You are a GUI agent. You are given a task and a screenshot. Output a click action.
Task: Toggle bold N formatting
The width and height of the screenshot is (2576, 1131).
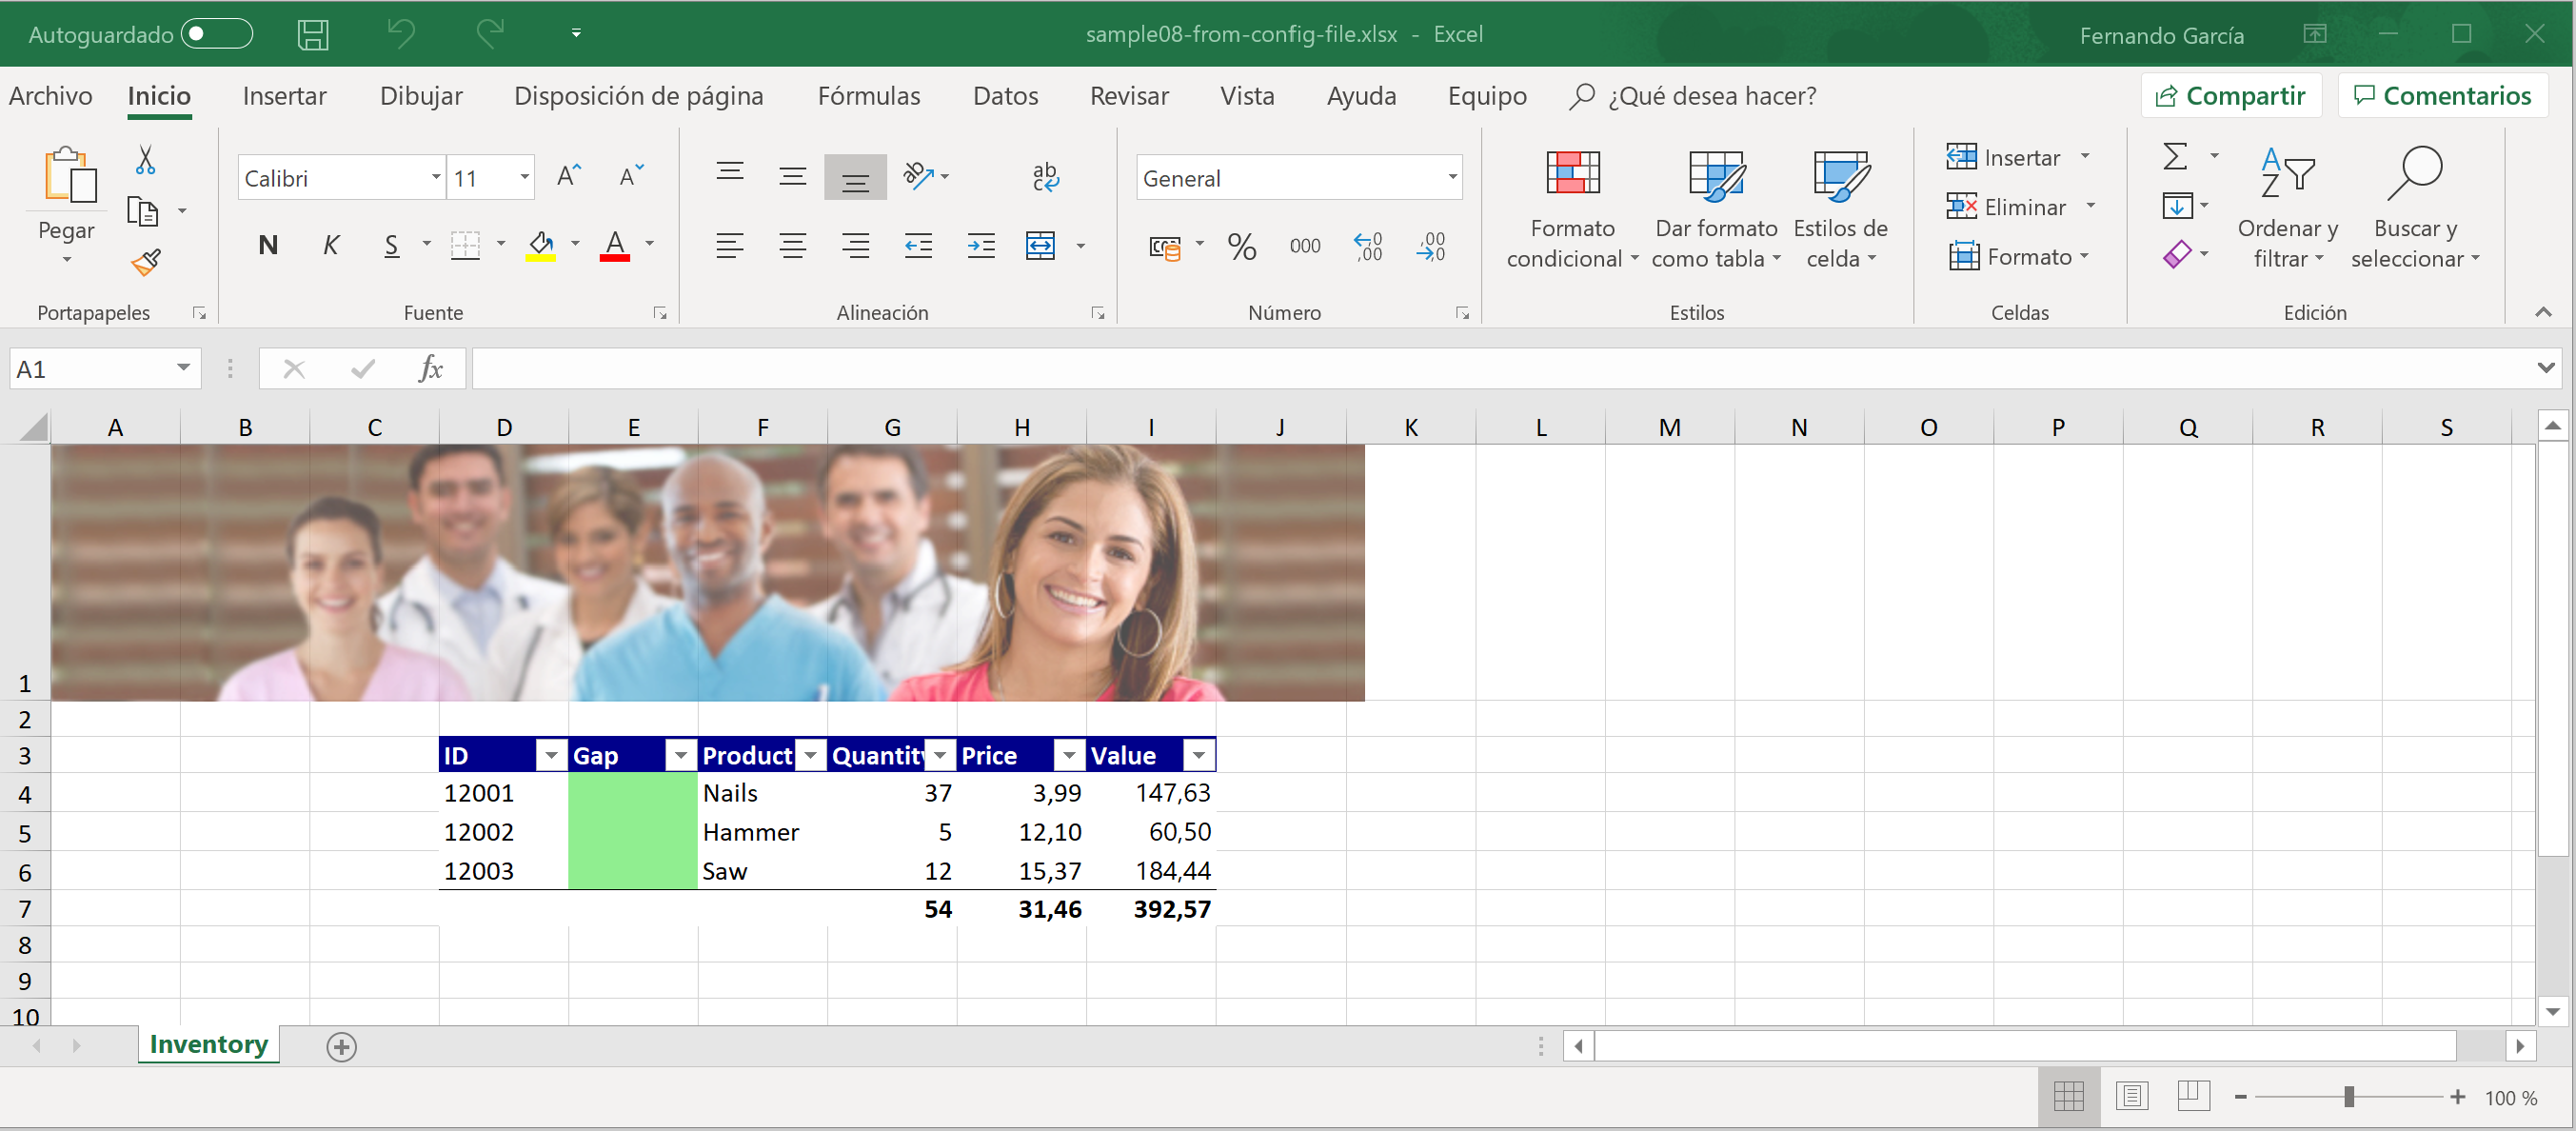point(267,245)
